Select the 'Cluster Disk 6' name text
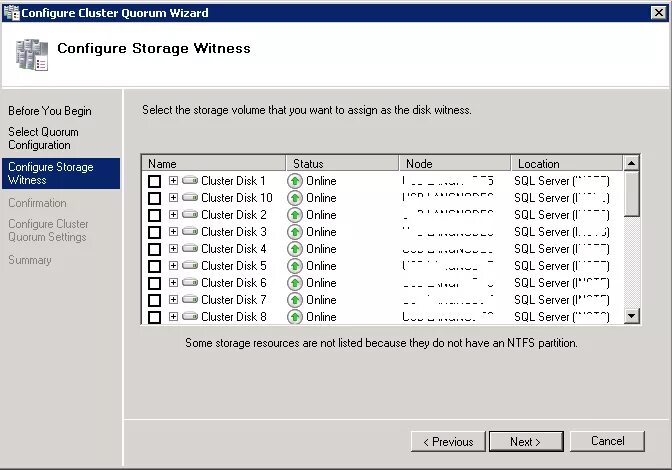Viewport: 672px width, 470px height. point(234,283)
